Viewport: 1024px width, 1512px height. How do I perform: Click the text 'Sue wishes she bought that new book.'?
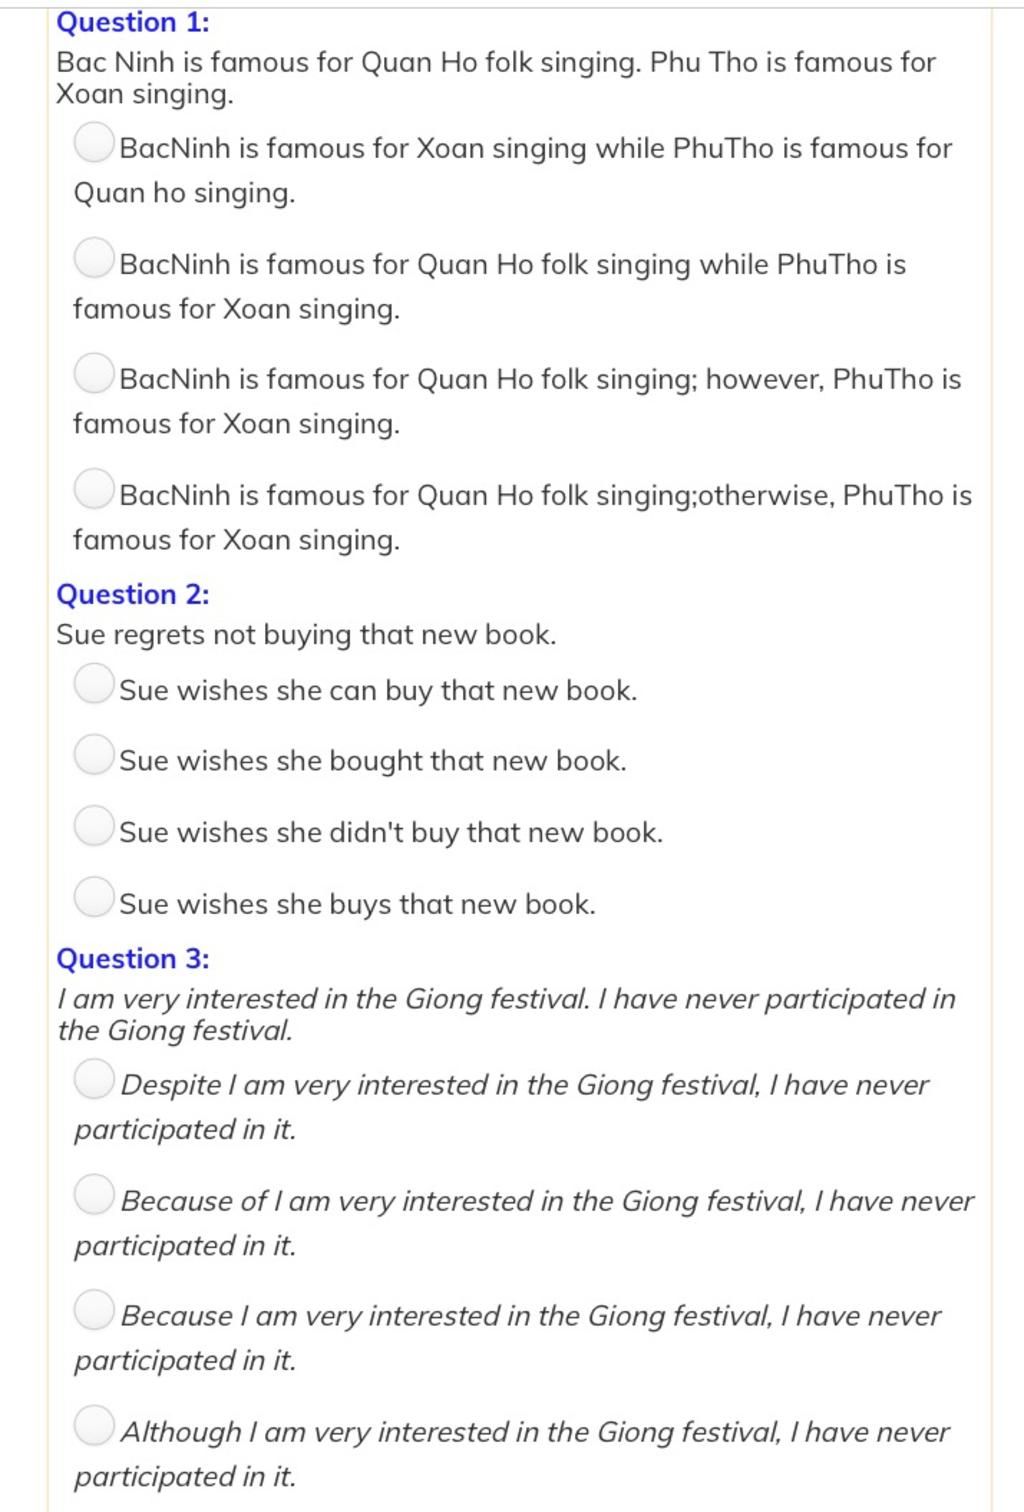[373, 761]
